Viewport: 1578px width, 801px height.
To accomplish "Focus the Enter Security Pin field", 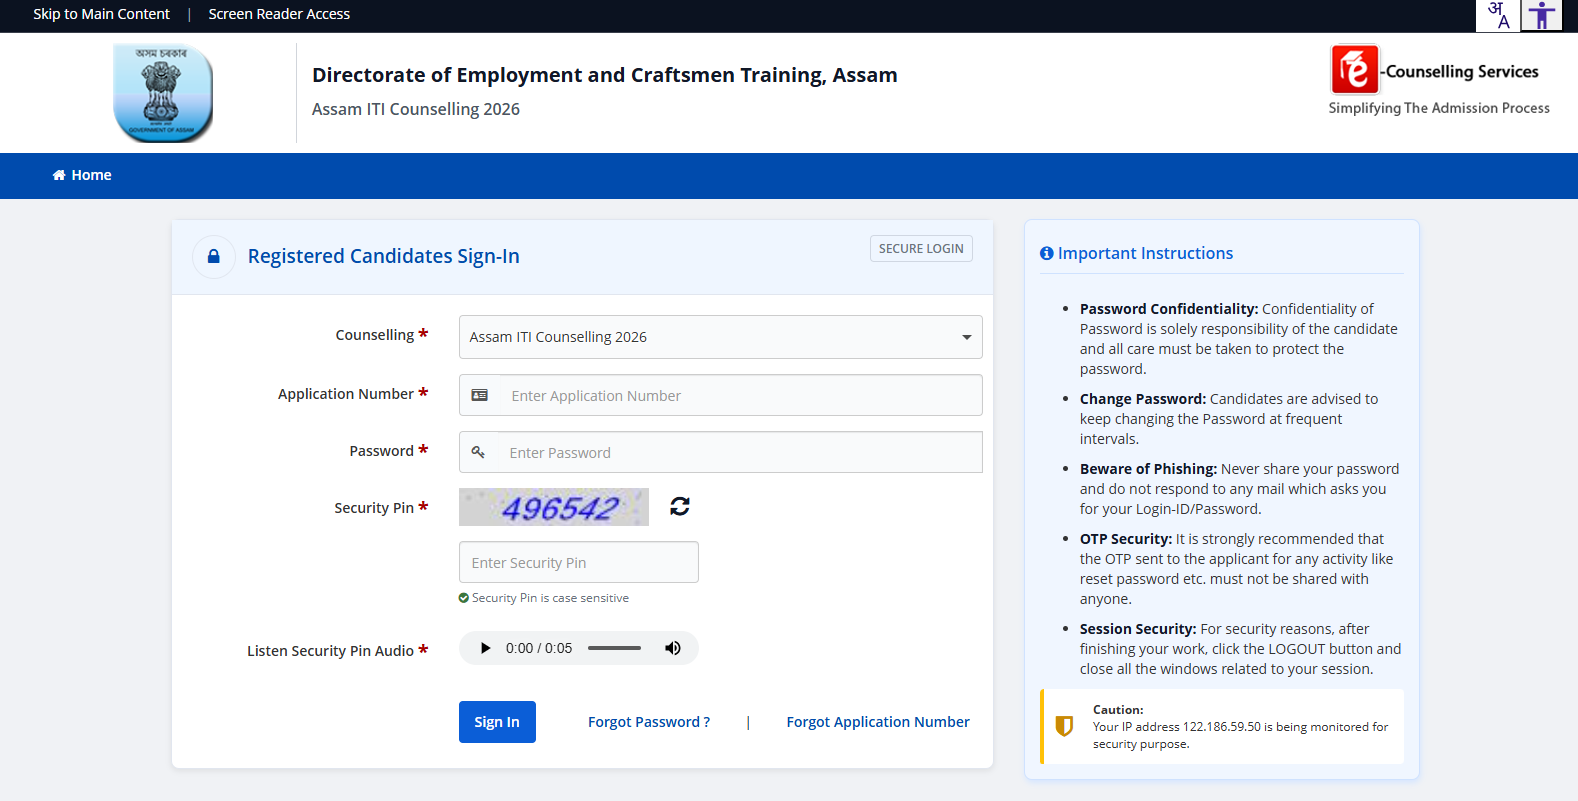I will pos(579,563).
